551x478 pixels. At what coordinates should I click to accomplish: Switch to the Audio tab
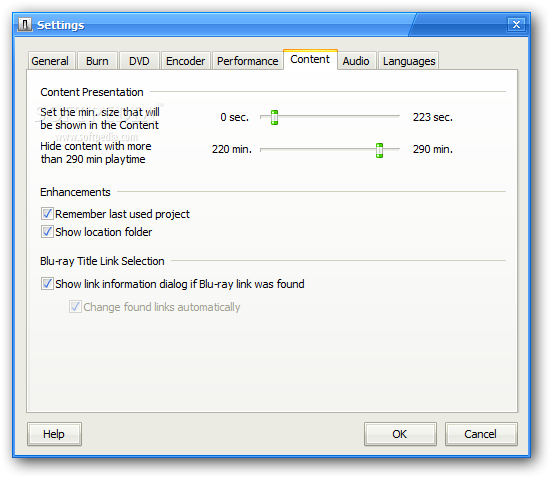[x=356, y=61]
